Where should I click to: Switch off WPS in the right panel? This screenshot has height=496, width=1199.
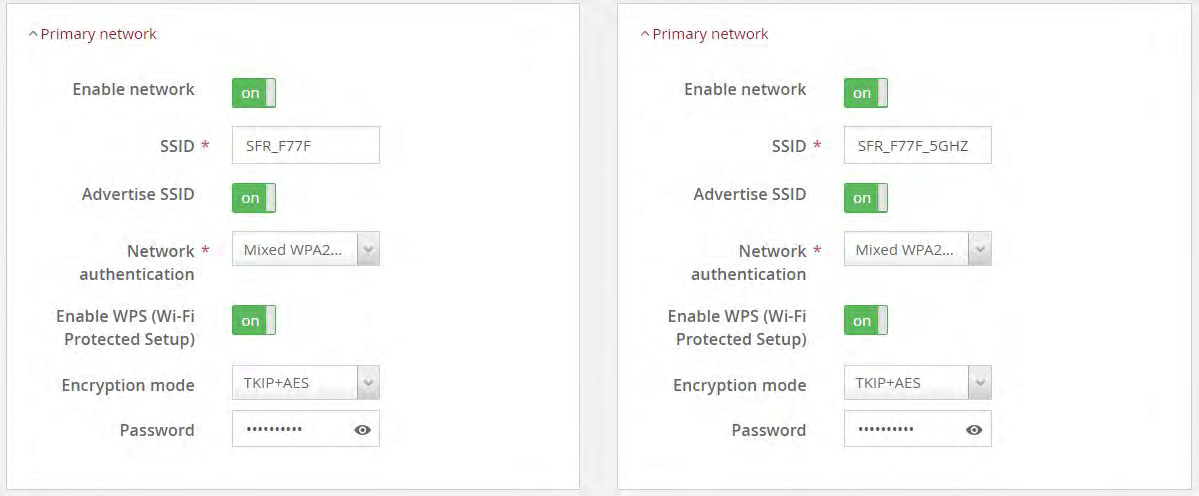[x=866, y=321]
